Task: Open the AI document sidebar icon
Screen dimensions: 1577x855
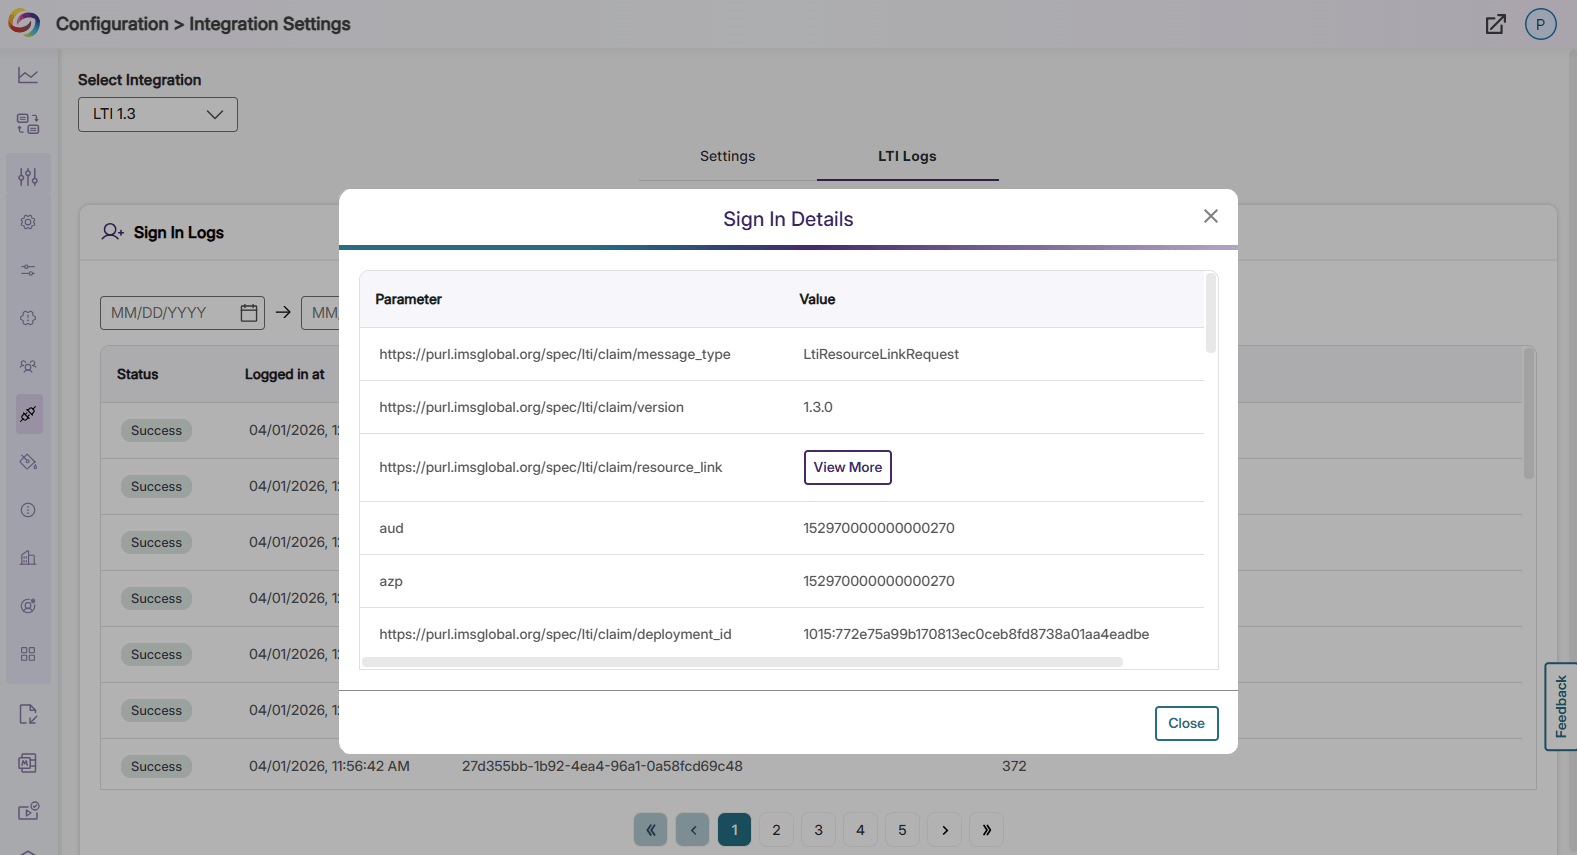Action: (x=28, y=763)
